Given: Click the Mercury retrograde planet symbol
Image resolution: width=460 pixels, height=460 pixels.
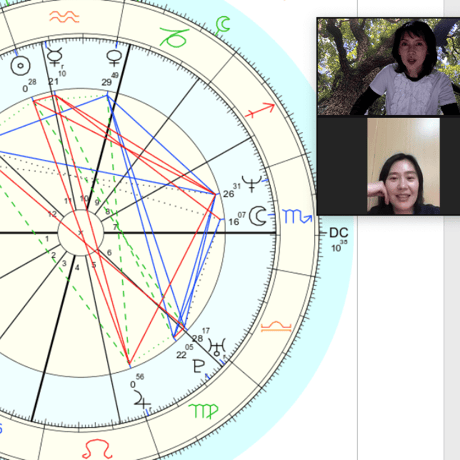Looking at the screenshot, I should pyautogui.click(x=55, y=56).
